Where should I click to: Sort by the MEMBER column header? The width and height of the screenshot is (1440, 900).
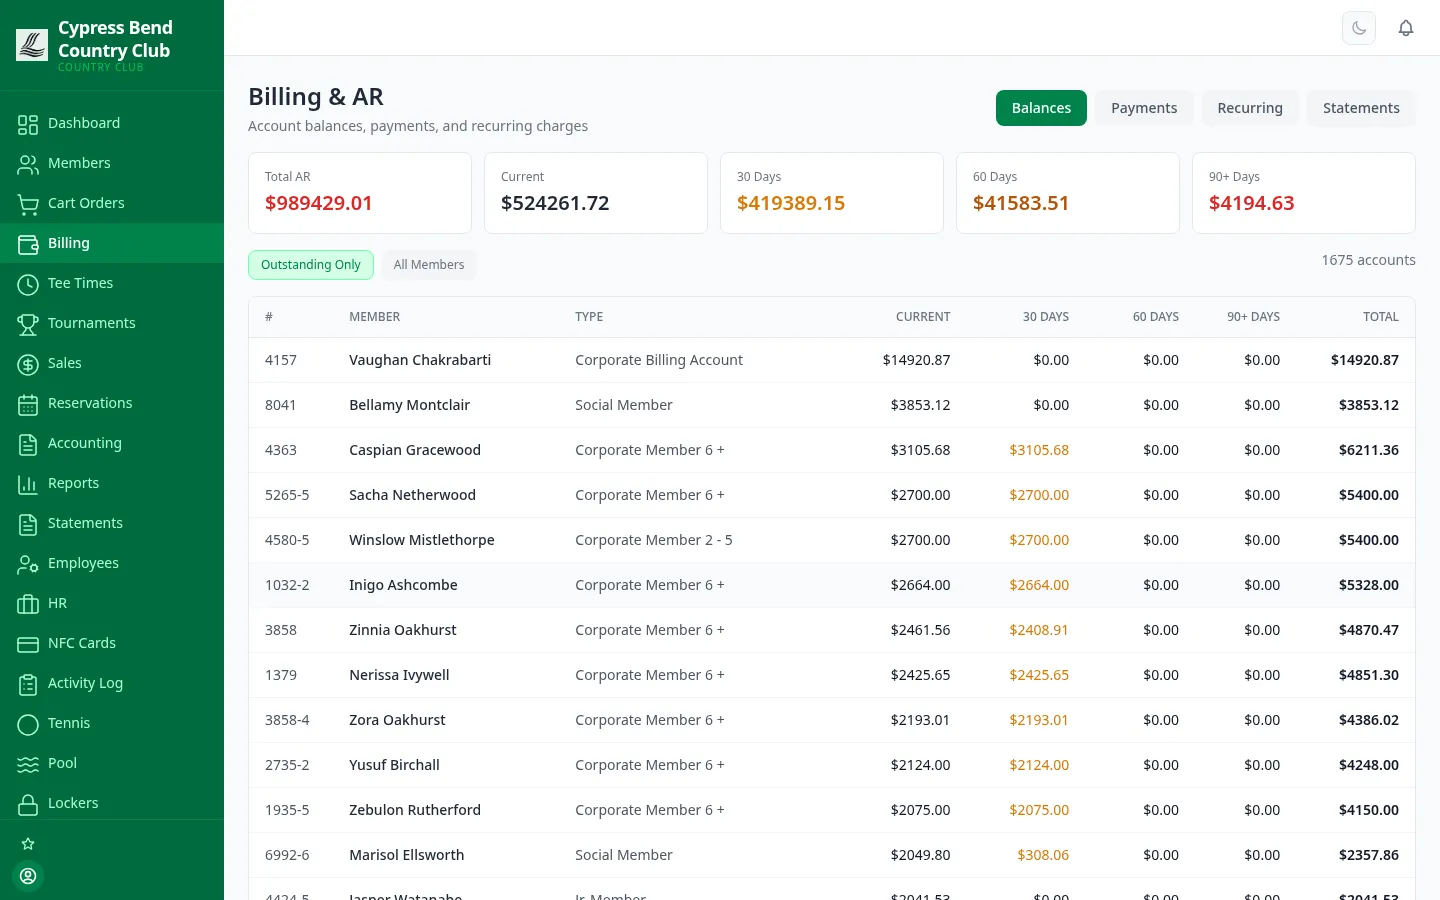tap(375, 317)
